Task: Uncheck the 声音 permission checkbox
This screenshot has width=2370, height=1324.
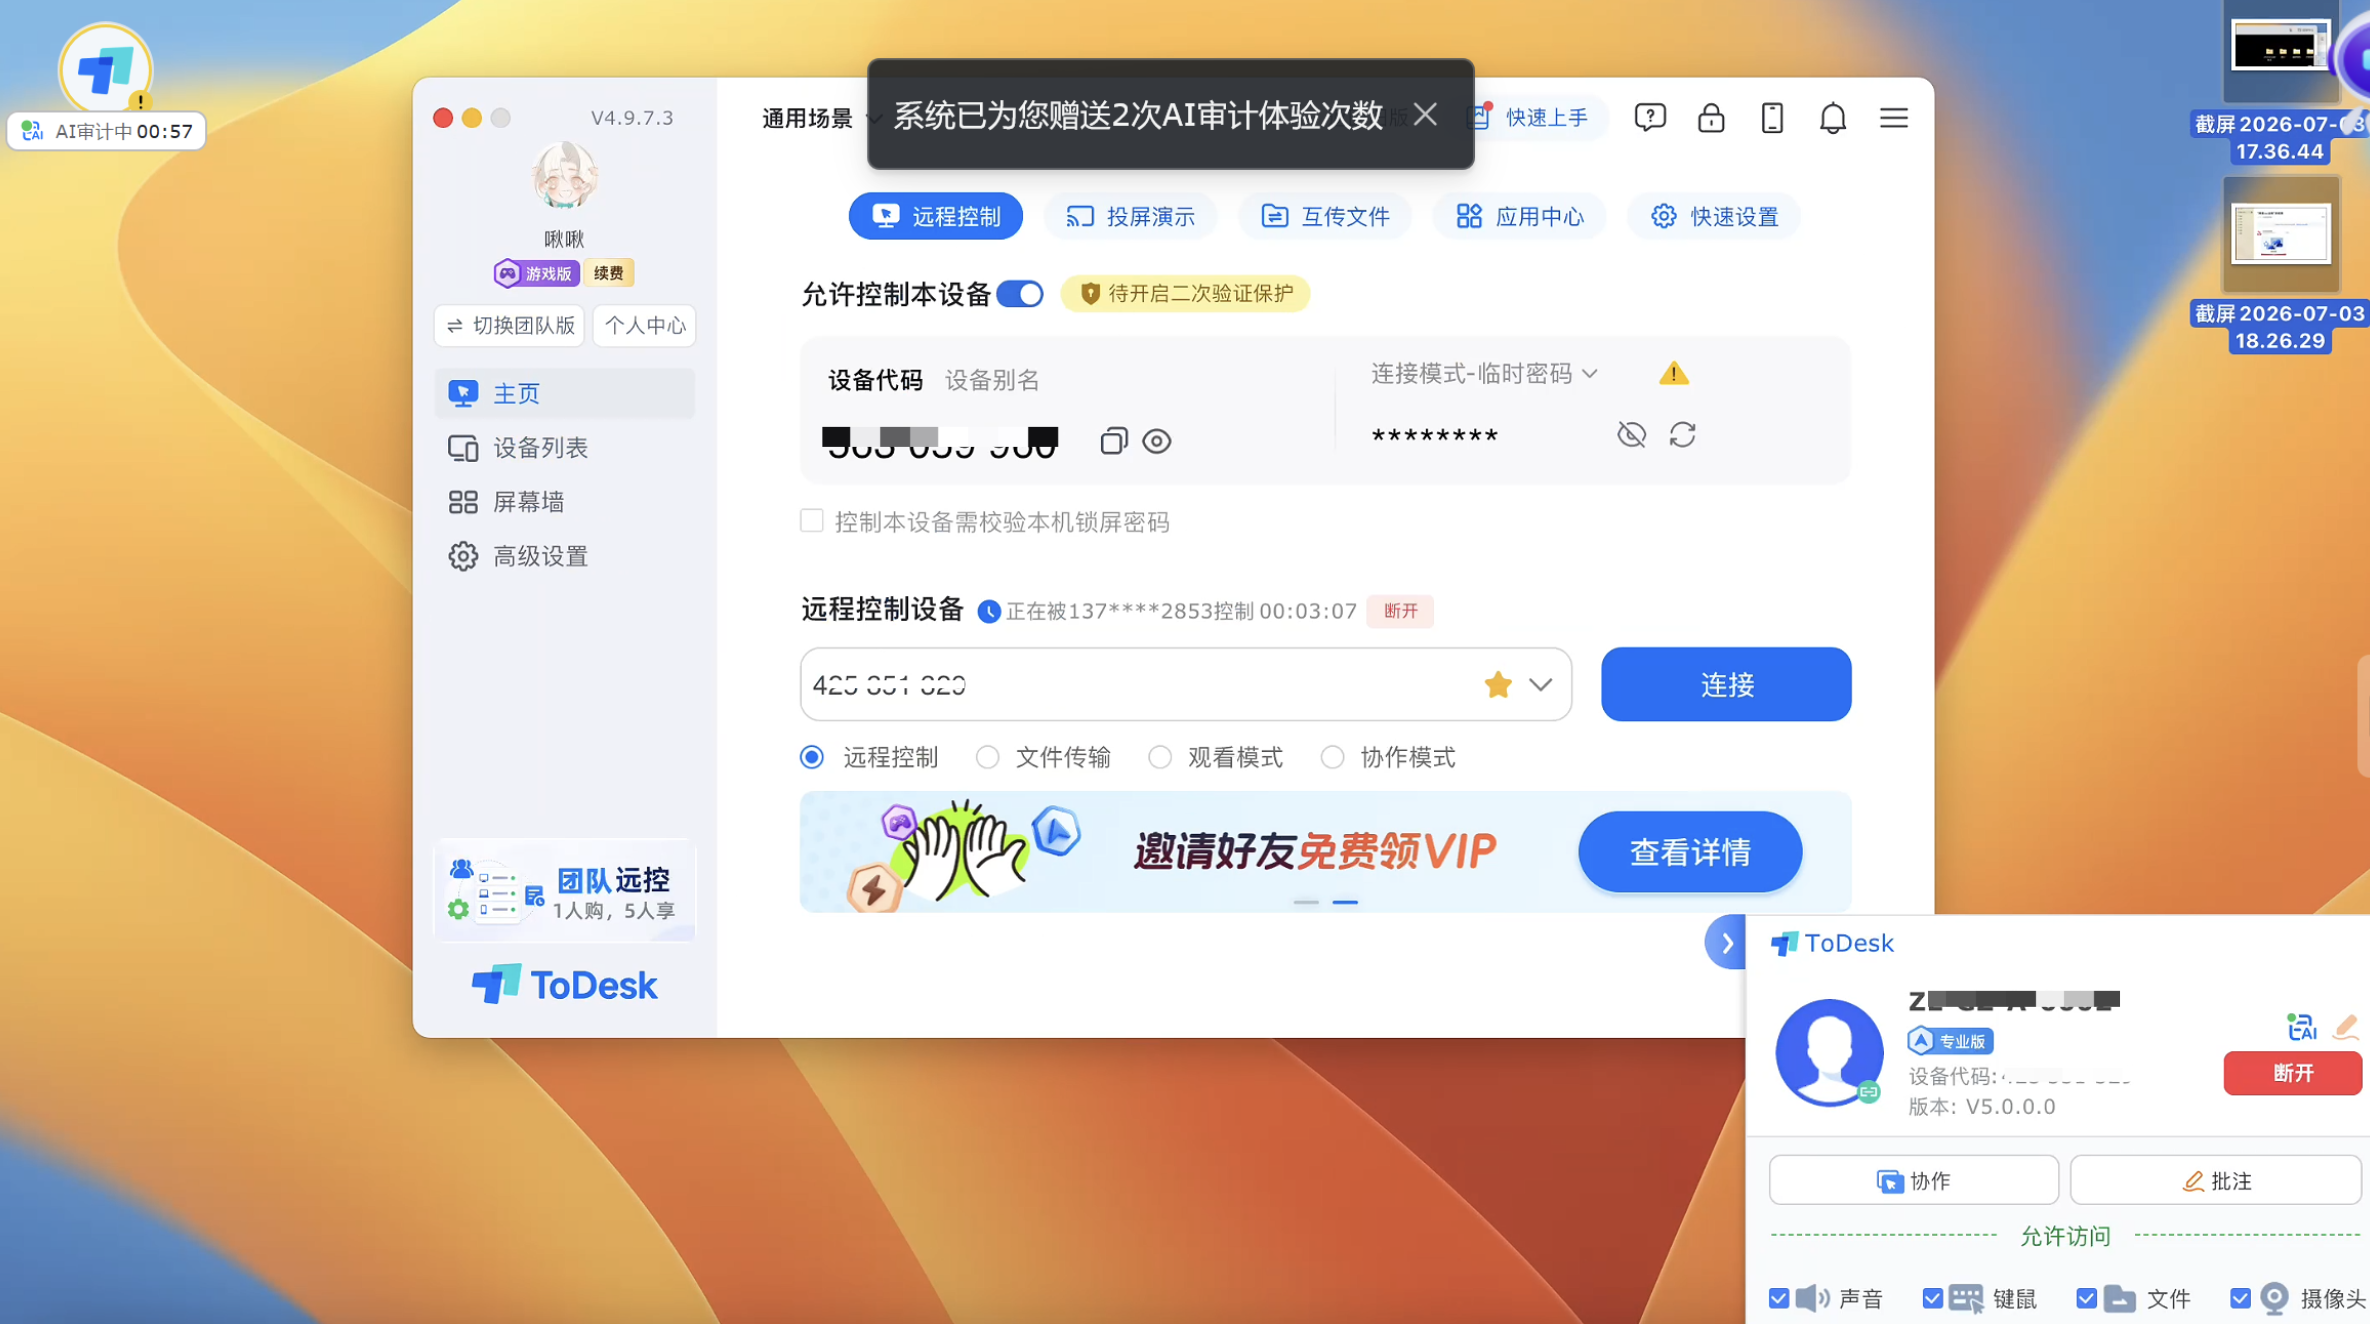Action: 1779,1298
